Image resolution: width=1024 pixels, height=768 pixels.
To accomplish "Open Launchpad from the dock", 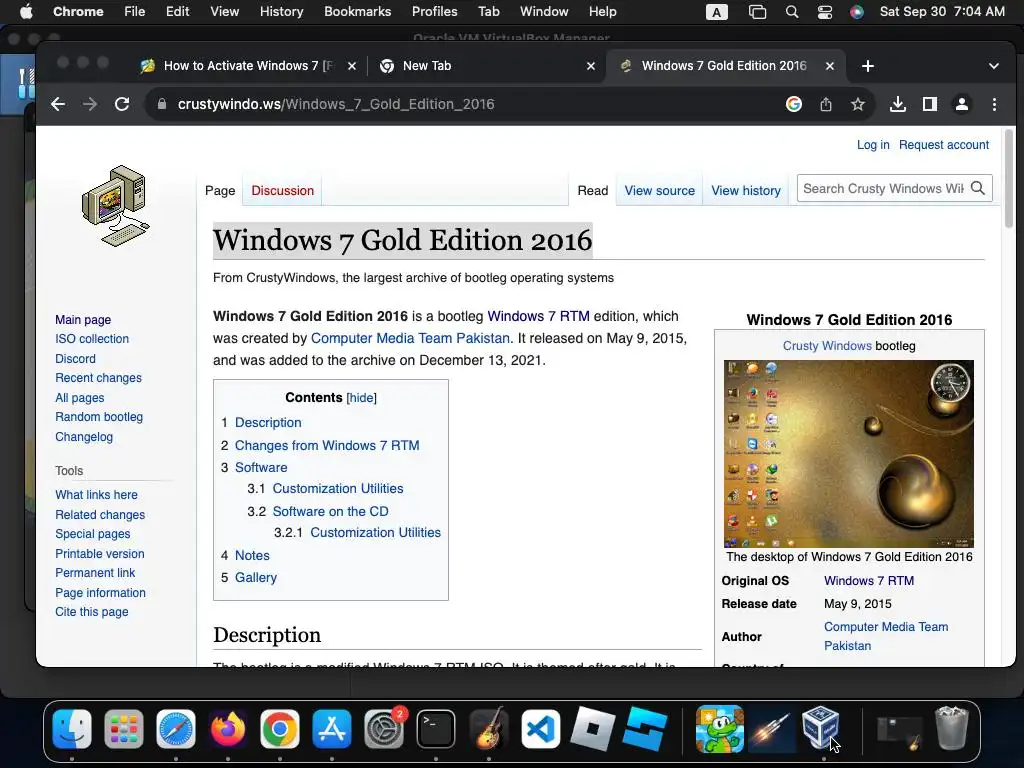I will tap(123, 729).
